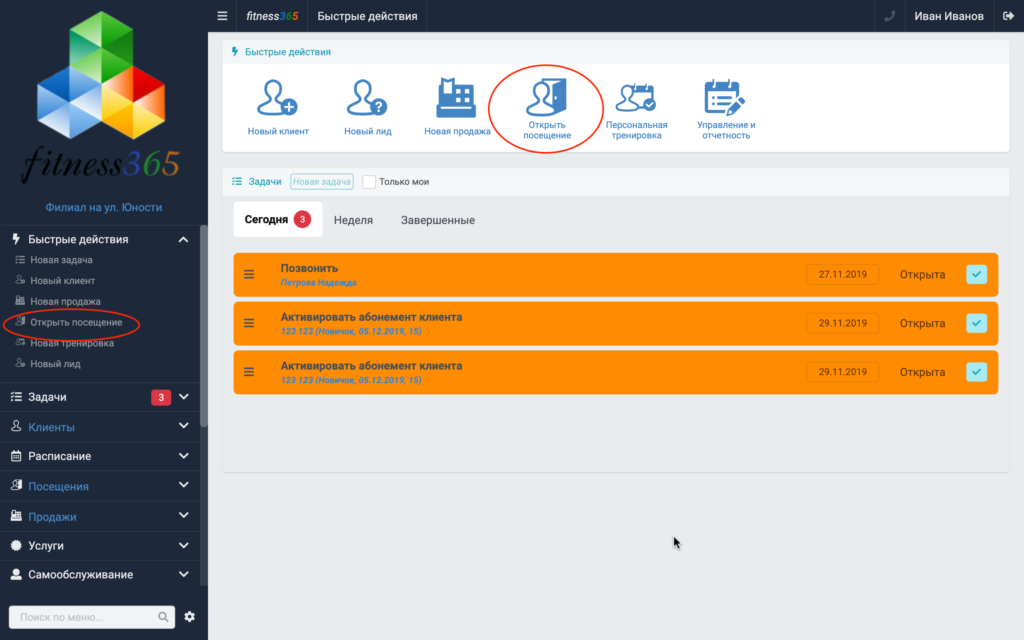Click the 27.11.2019 date on Позвонить task
The height and width of the screenshot is (640, 1024).
click(842, 274)
